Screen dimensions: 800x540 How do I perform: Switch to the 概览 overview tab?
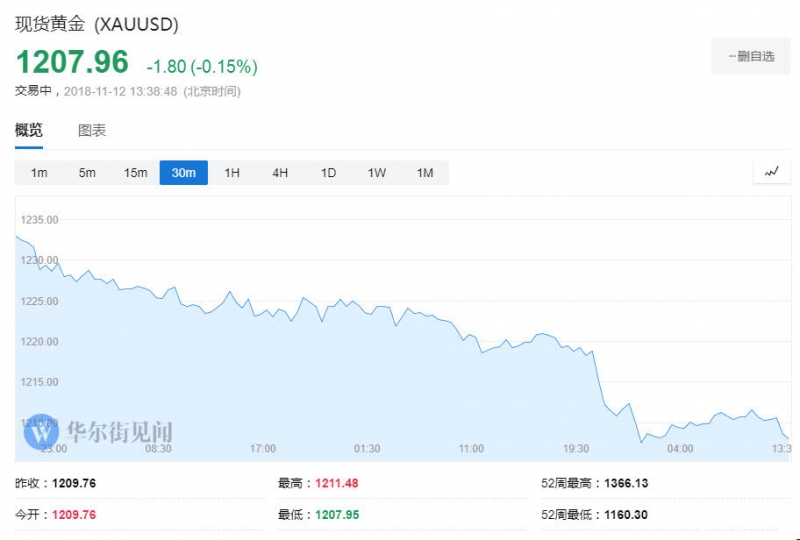click(x=29, y=130)
